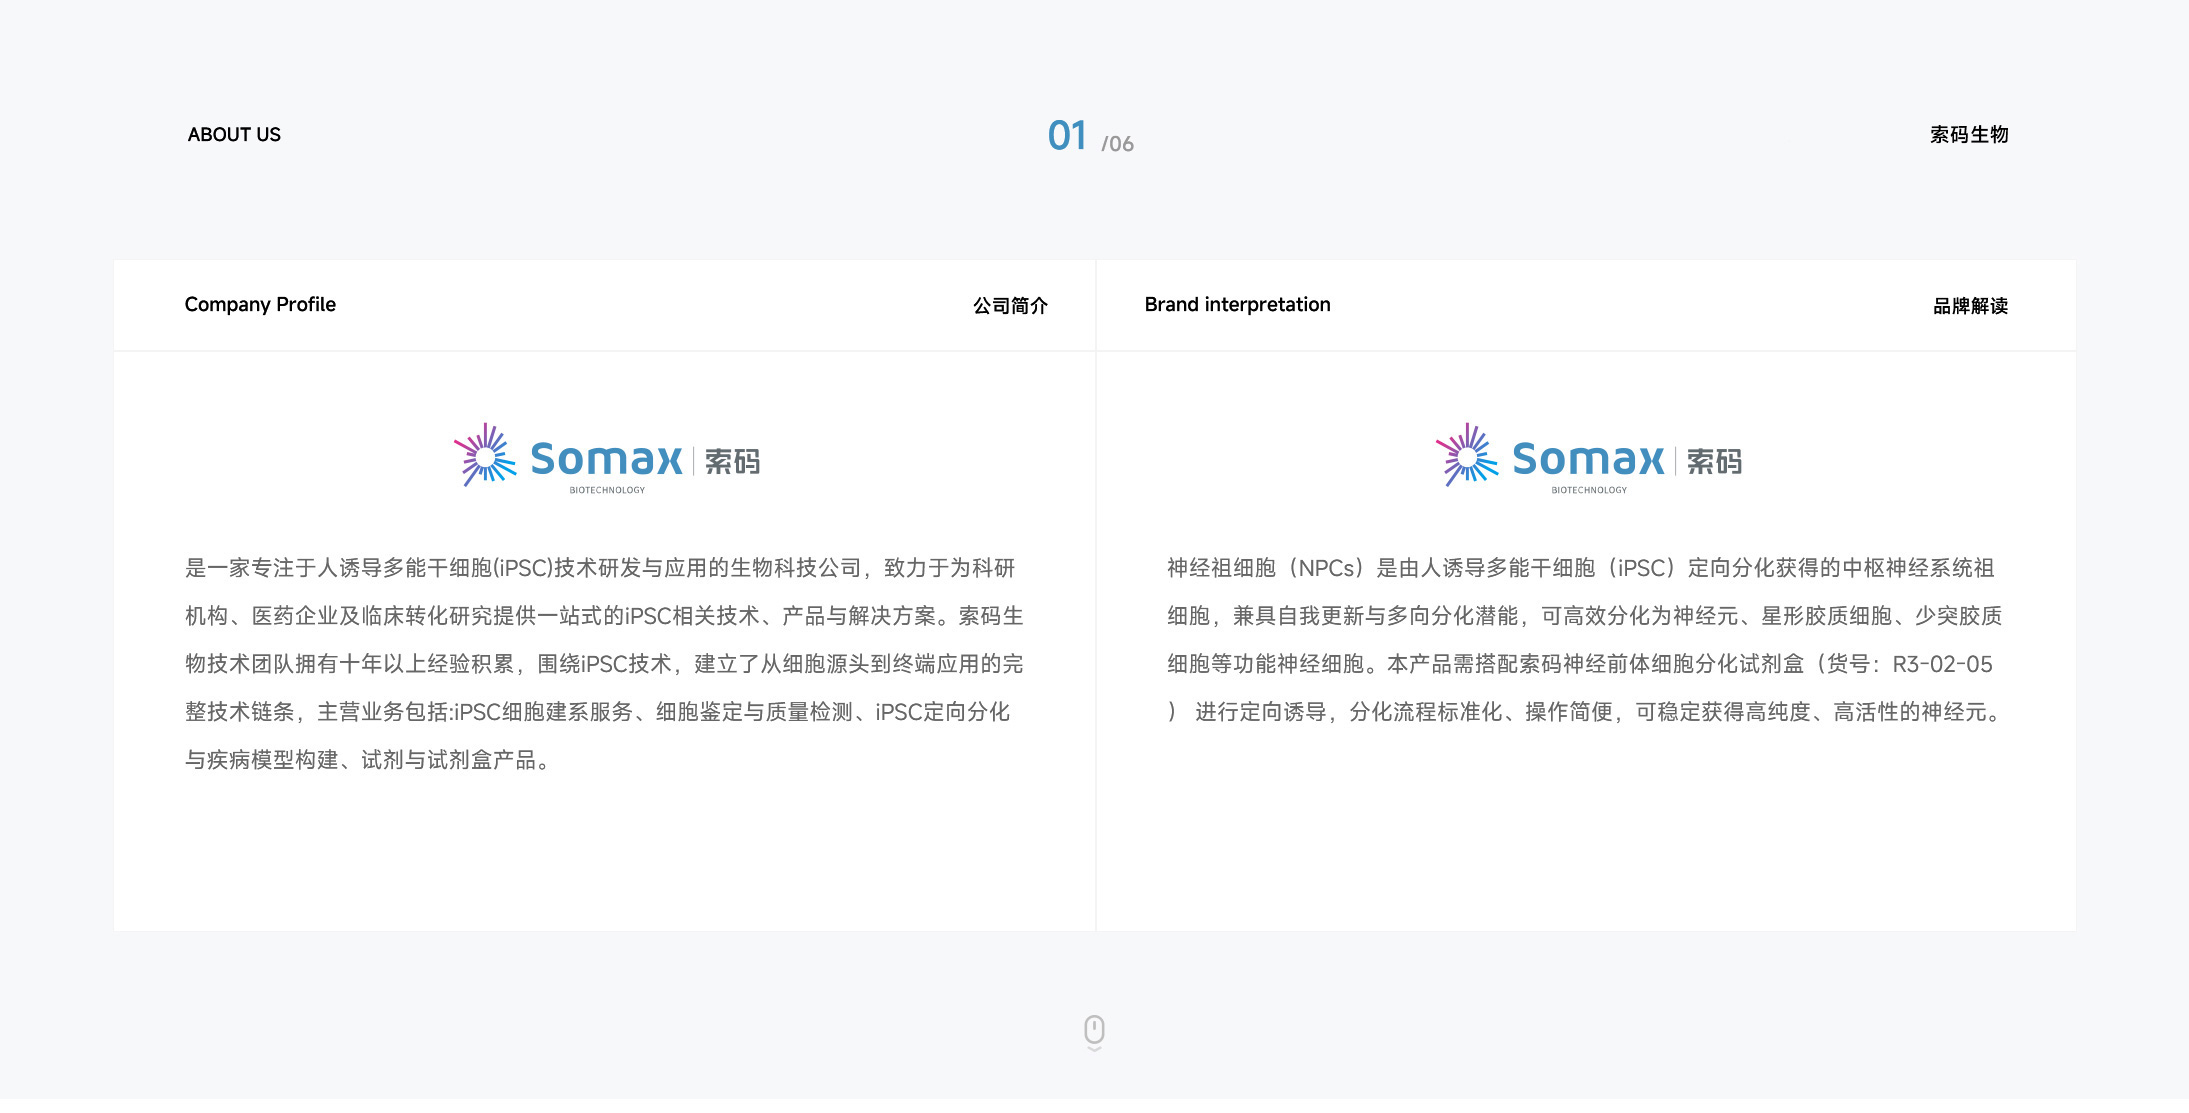Image resolution: width=2189 pixels, height=1113 pixels.
Task: Click the 01 page number indicator
Action: (x=1067, y=136)
